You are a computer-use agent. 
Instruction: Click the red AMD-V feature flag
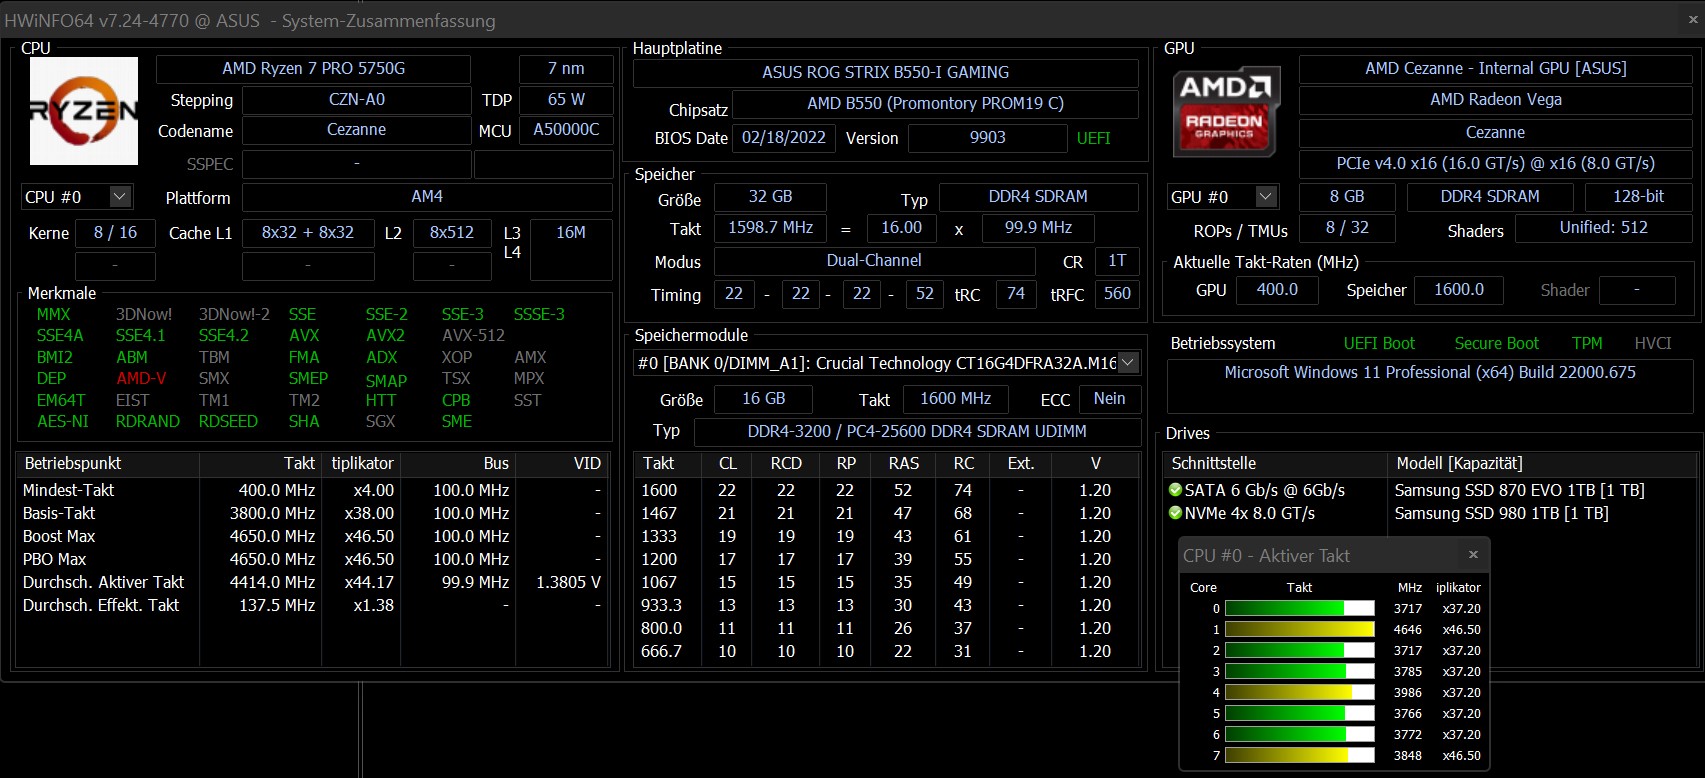(141, 379)
